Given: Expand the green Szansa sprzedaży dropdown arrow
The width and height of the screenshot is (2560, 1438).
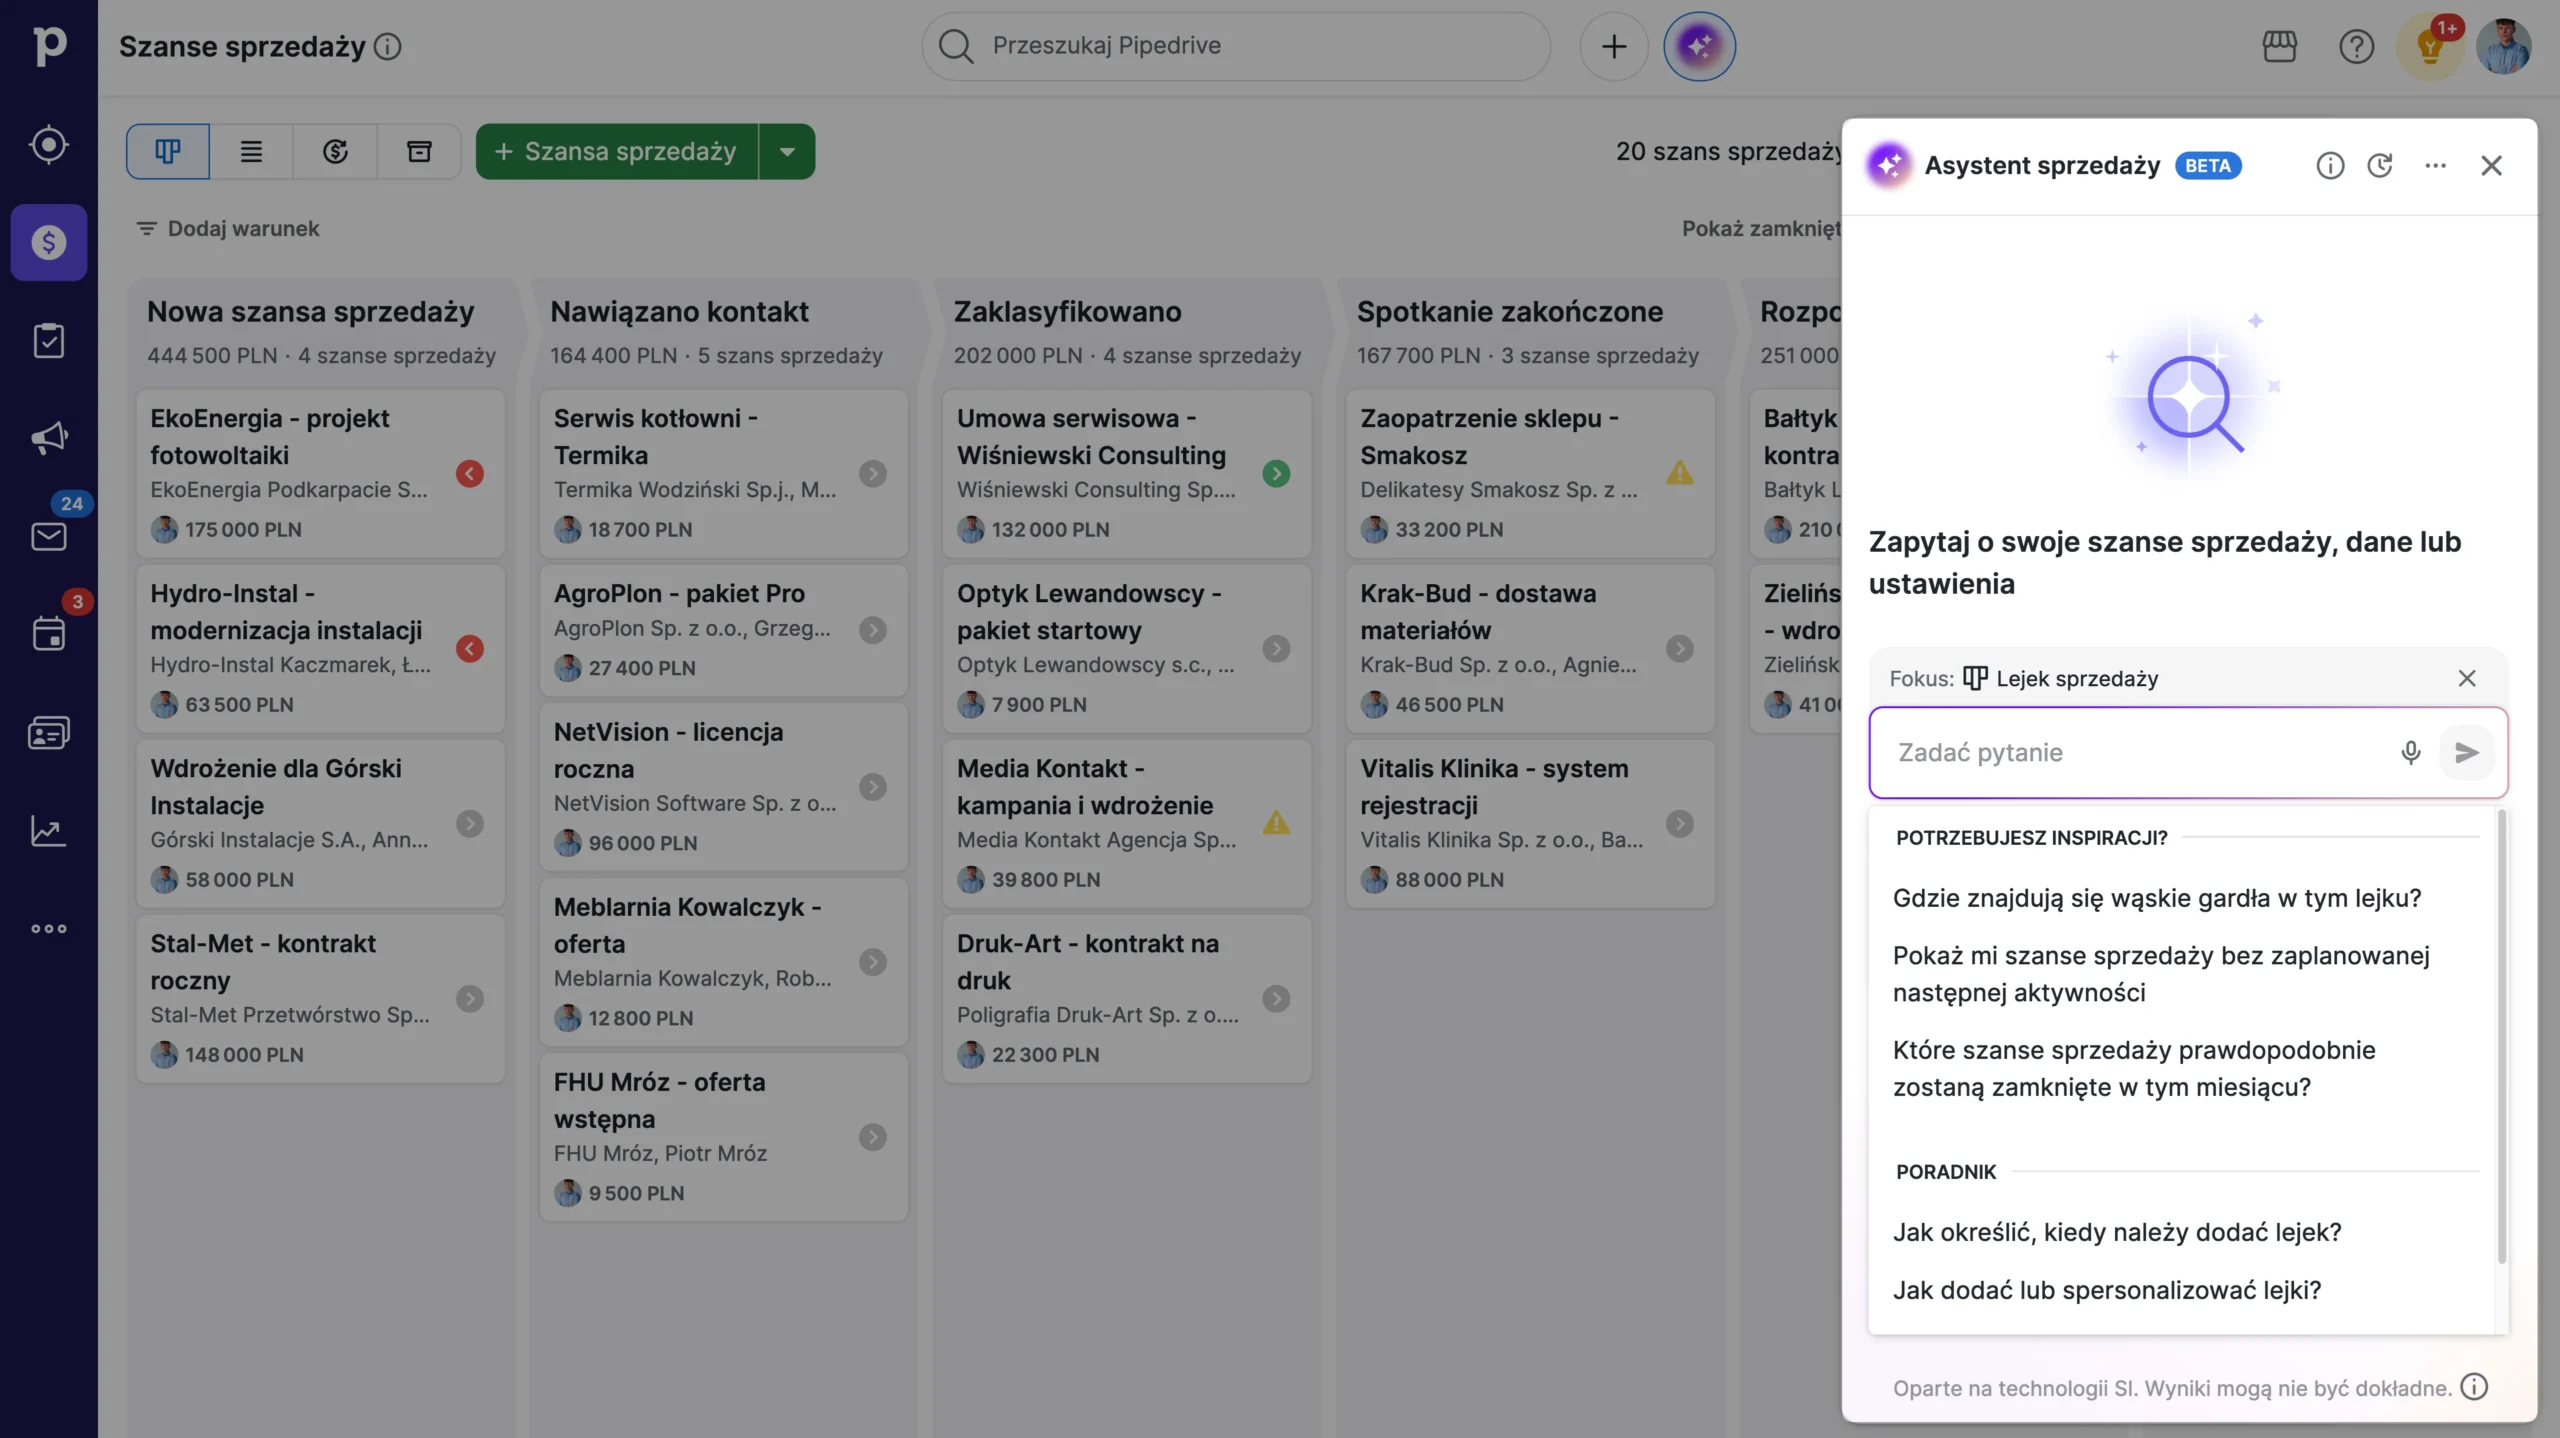Looking at the screenshot, I should pyautogui.click(x=787, y=151).
